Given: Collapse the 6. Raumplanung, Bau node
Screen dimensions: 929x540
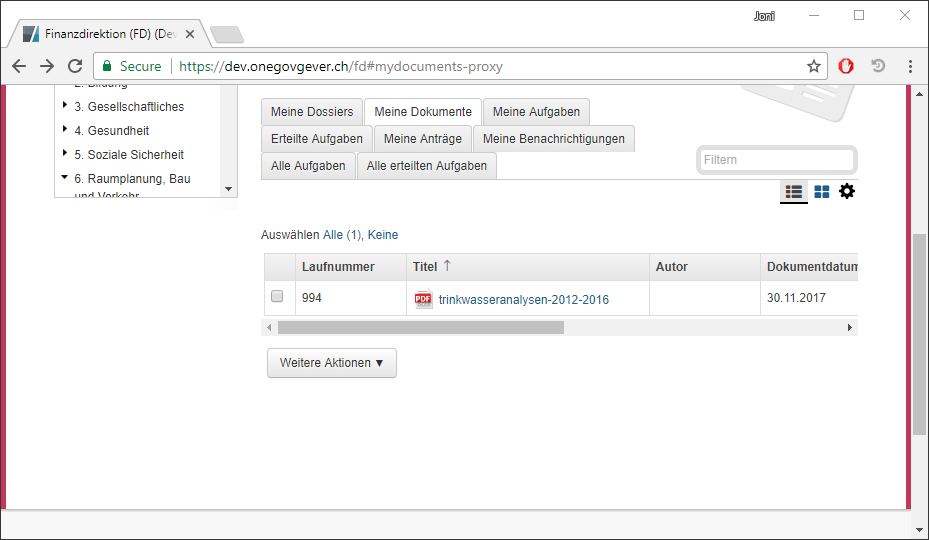Looking at the screenshot, I should tap(65, 177).
